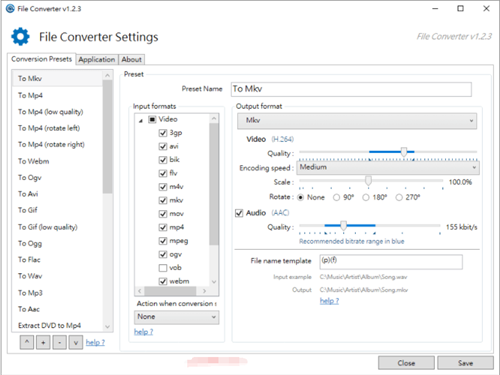
Task: Select the To Mp4 (rotate right) preset
Action: [x=57, y=144]
